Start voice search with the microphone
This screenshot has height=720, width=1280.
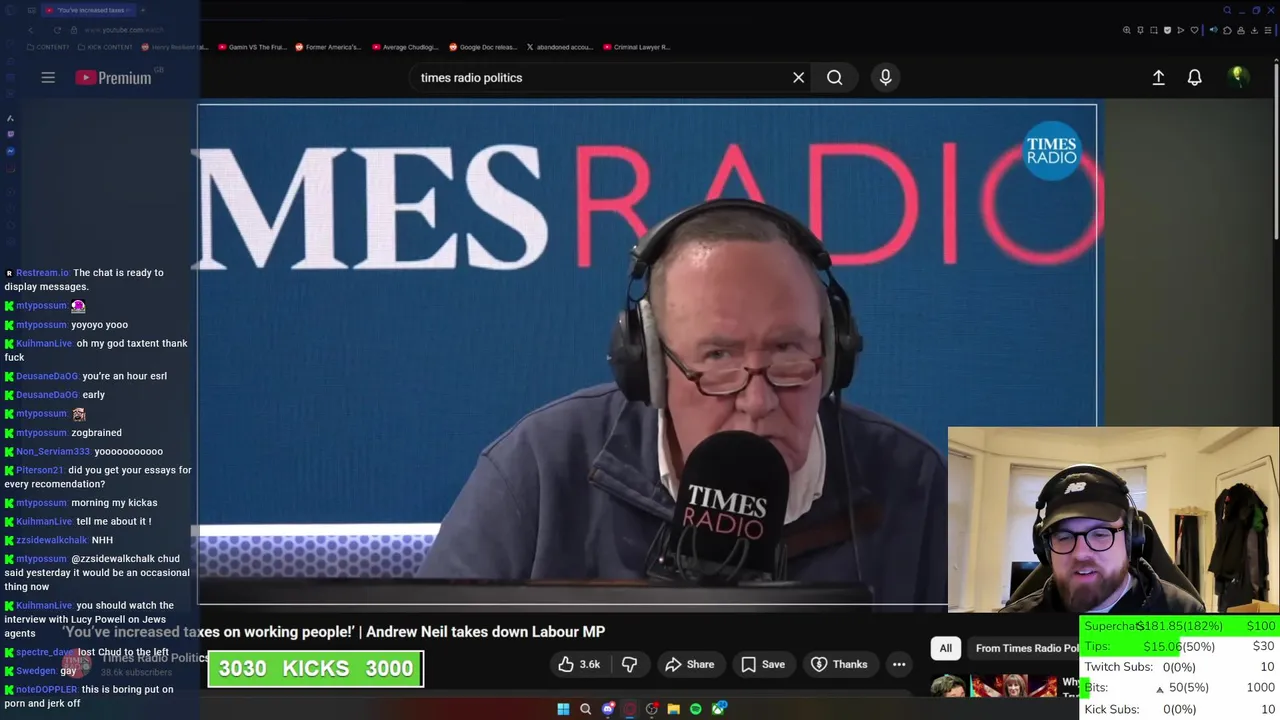[x=885, y=77]
